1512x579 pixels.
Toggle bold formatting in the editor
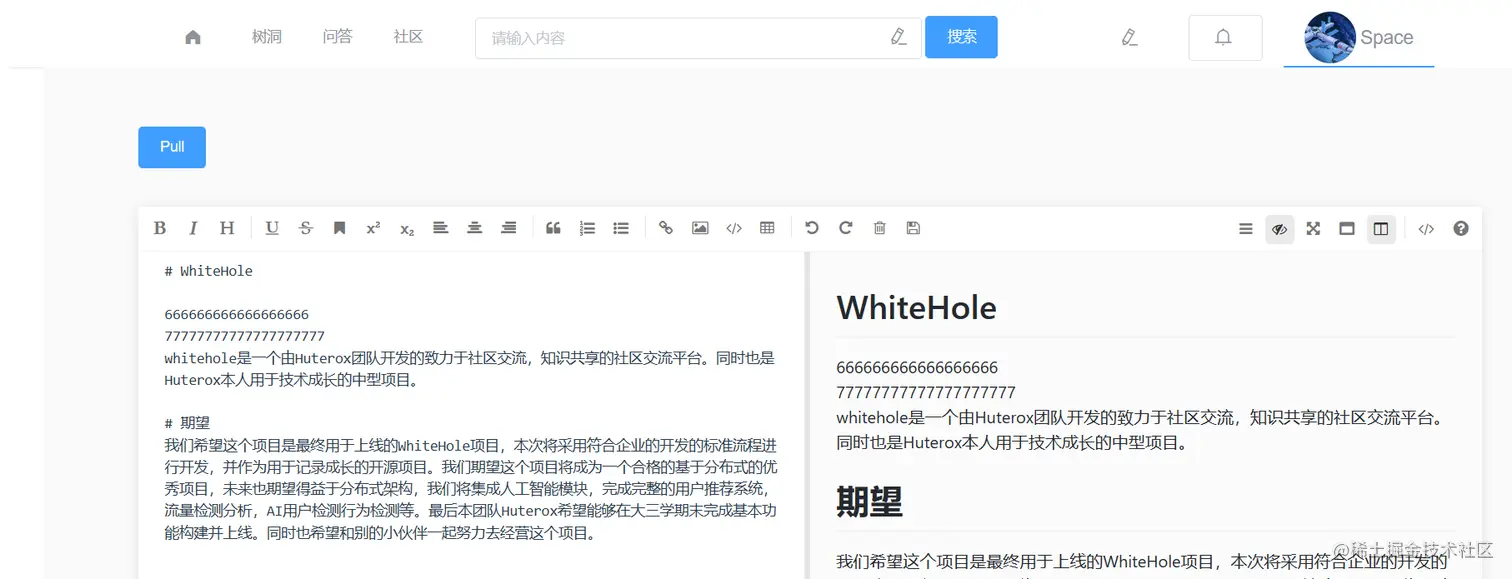(160, 228)
